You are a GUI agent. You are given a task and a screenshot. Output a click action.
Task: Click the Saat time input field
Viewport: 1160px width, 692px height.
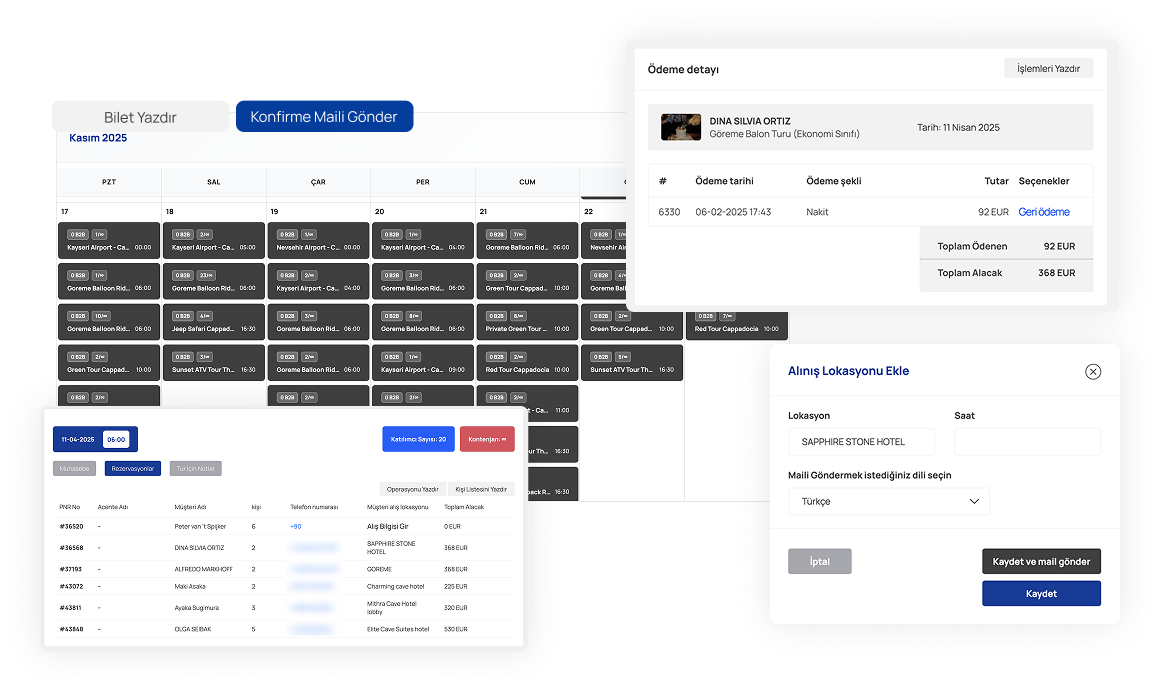point(1027,442)
